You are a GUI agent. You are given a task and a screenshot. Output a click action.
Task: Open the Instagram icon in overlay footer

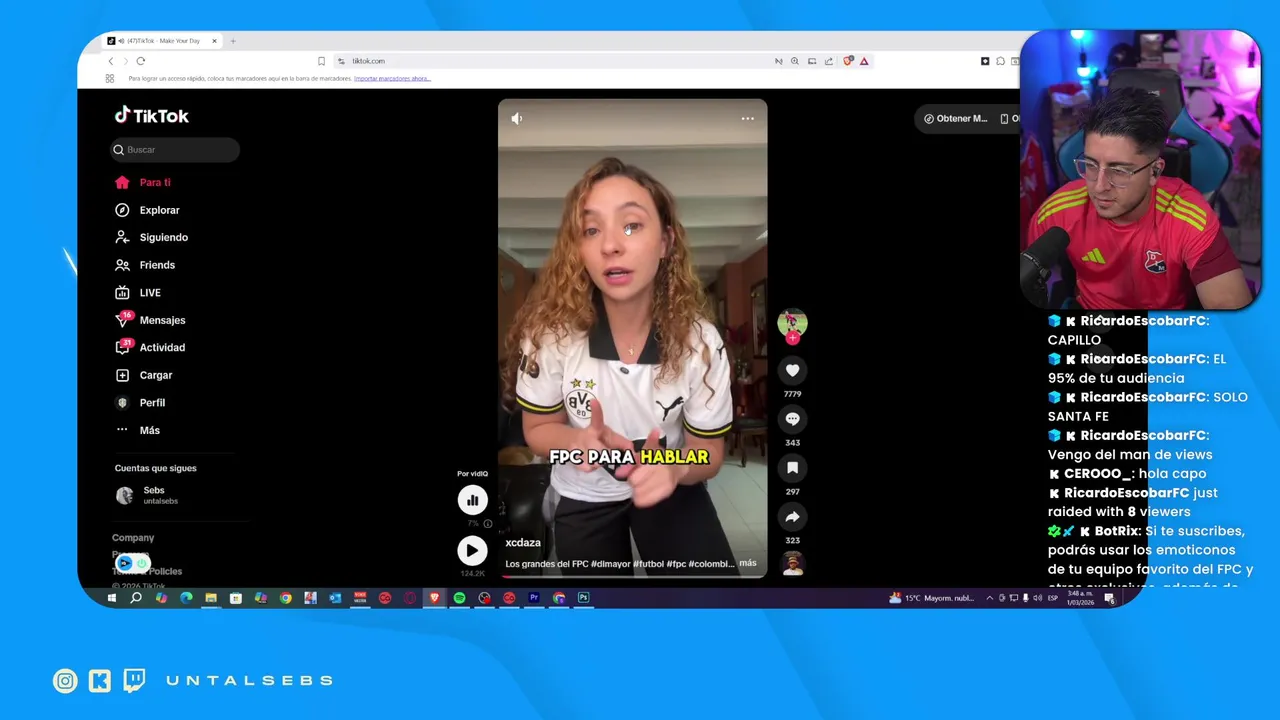pyautogui.click(x=65, y=681)
